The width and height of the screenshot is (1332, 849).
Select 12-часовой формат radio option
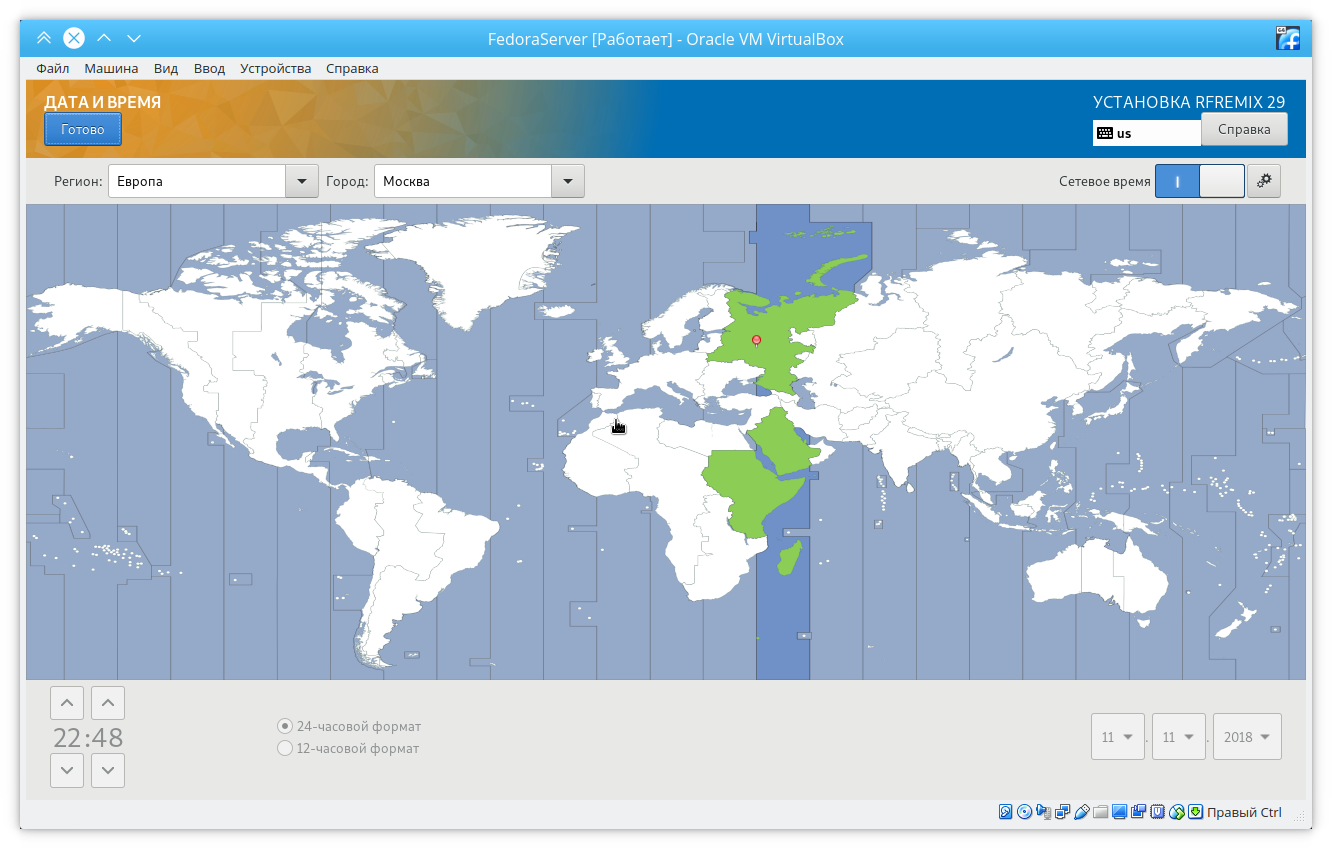285,748
